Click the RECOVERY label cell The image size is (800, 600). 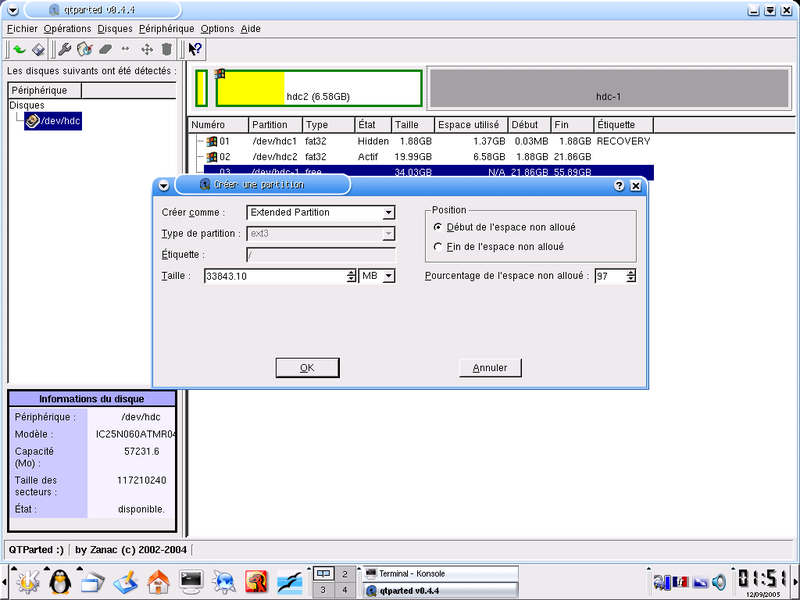pos(623,141)
